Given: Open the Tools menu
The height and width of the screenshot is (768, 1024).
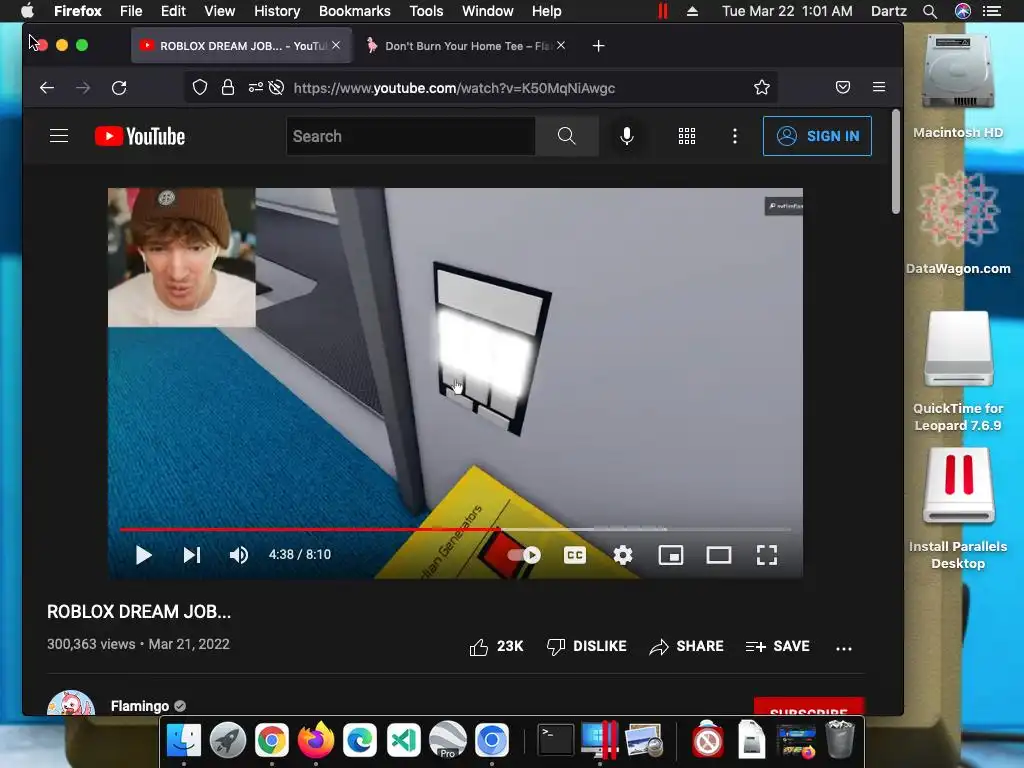Looking at the screenshot, I should tap(426, 11).
